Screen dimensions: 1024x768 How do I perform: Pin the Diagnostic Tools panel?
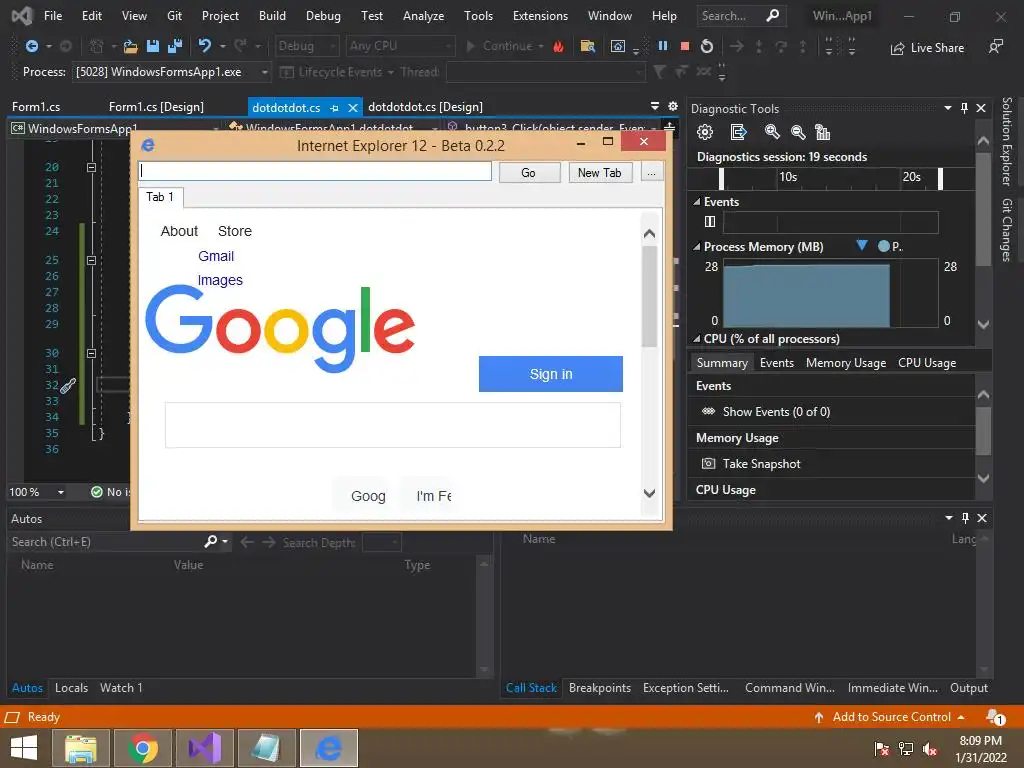coord(965,108)
